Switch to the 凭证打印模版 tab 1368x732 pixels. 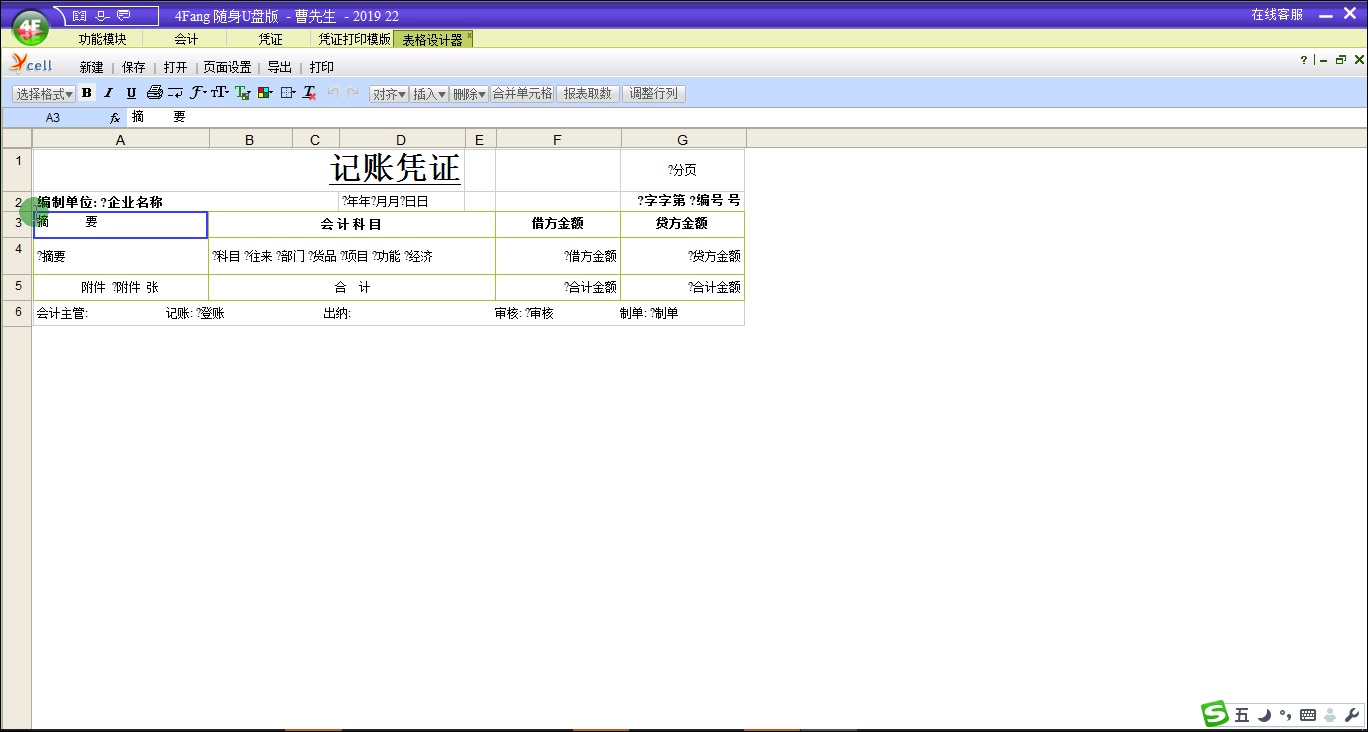[x=351, y=38]
